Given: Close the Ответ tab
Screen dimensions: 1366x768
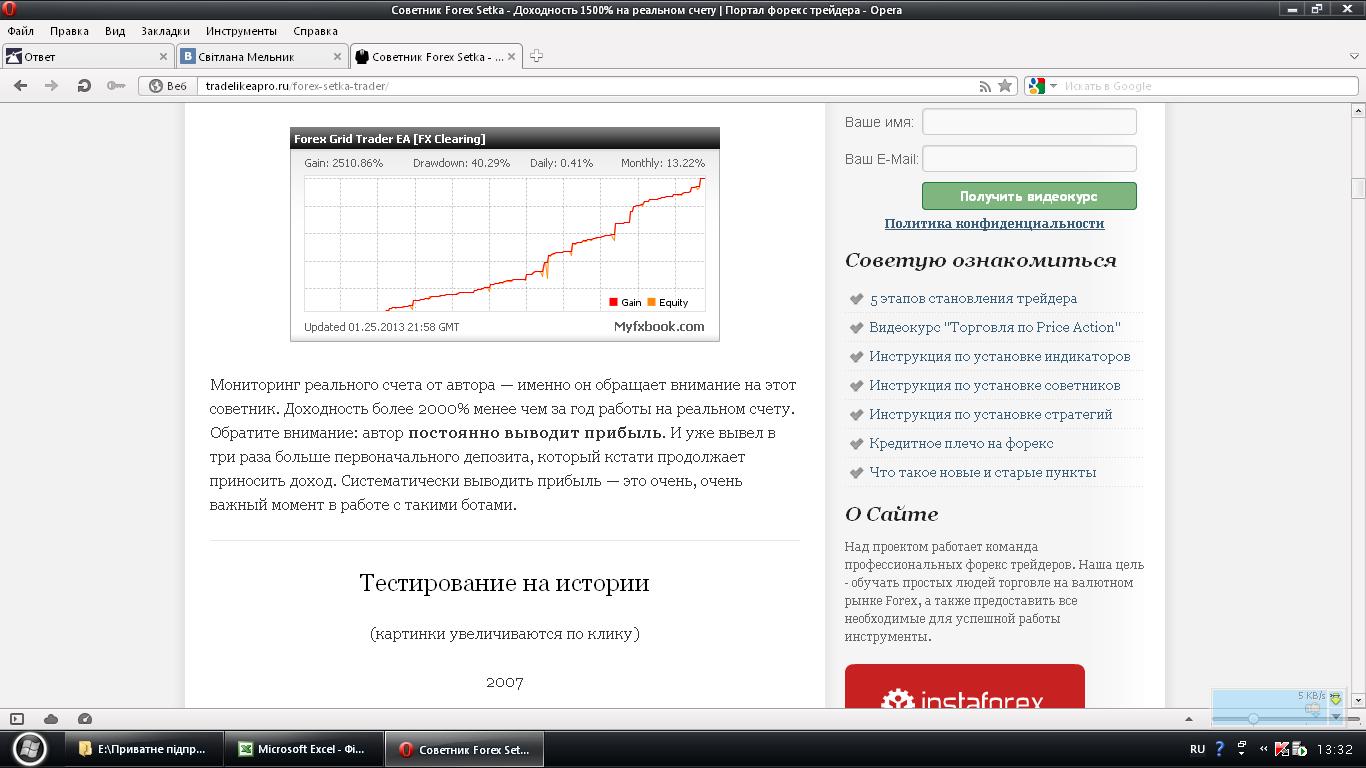Looking at the screenshot, I should [x=164, y=57].
